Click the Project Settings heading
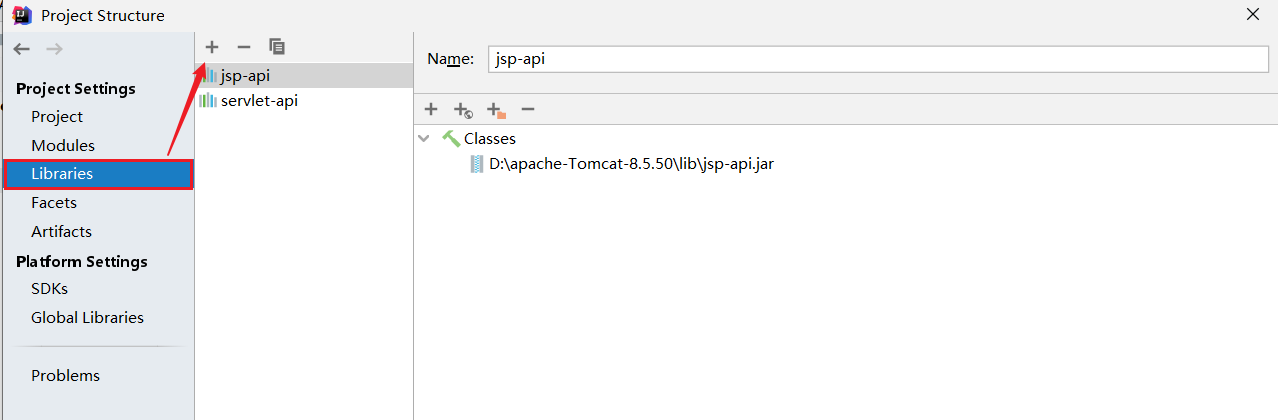The width and height of the screenshot is (1278, 420). 76,88
